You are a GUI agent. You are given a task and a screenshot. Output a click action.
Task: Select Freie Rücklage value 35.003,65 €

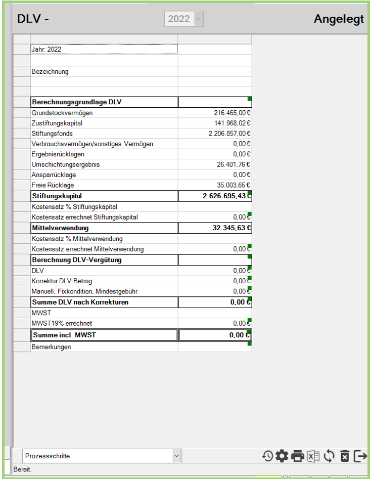(x=233, y=185)
